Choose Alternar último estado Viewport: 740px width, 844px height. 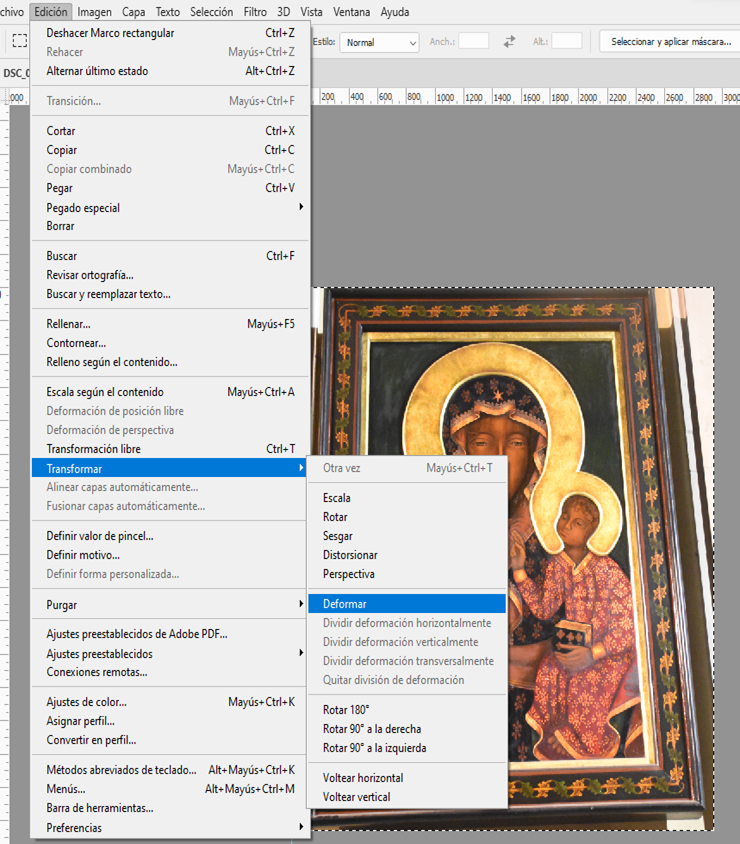(171, 71)
